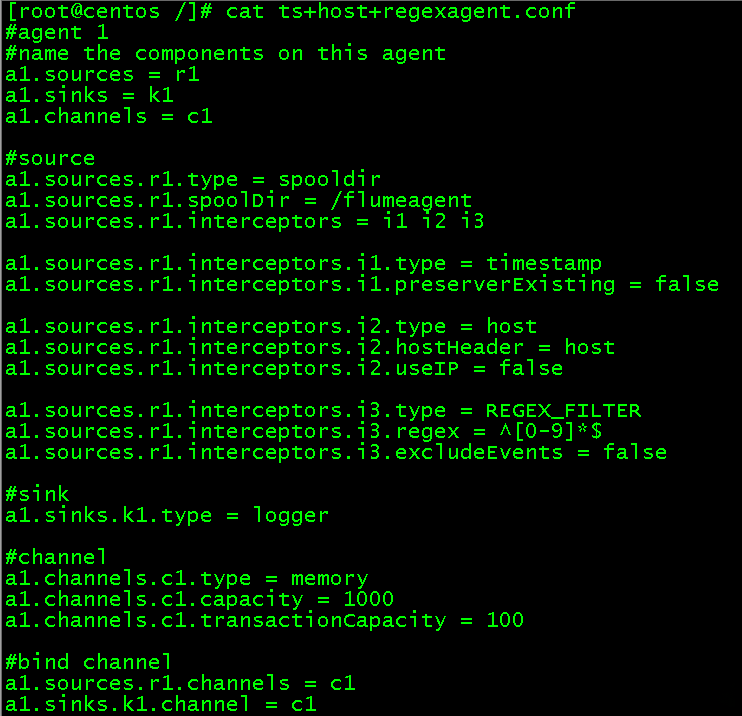Click the "REGEX_FILTER" type value

pyautogui.click(x=563, y=410)
